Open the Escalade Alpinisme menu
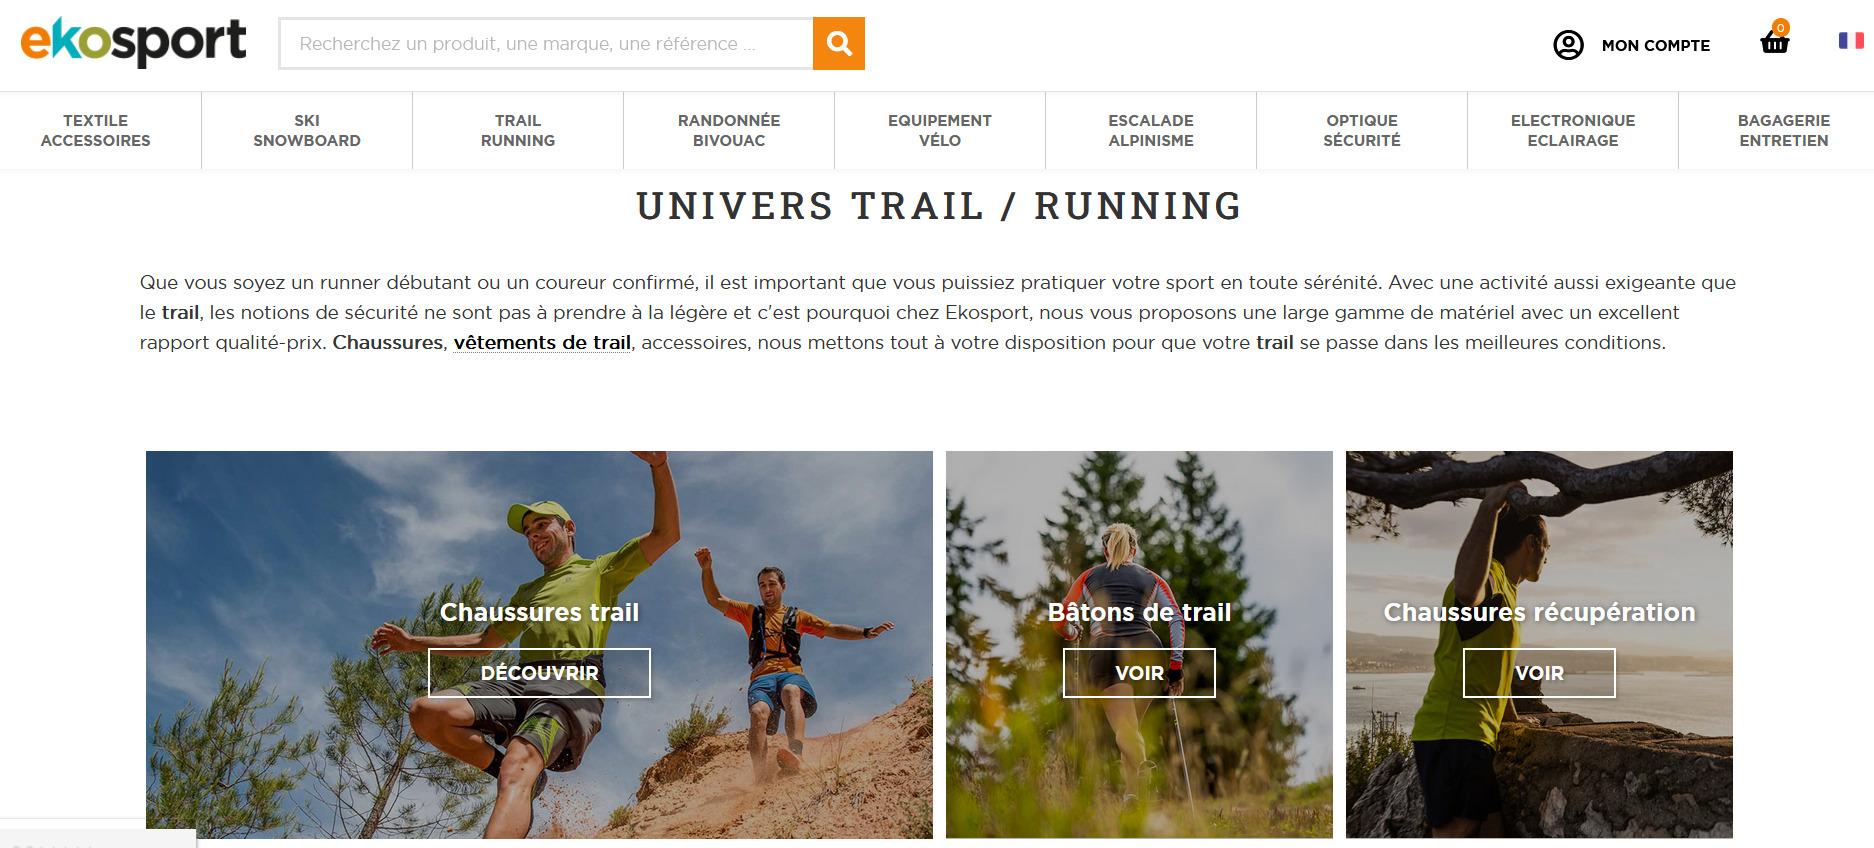This screenshot has height=848, width=1874. coord(1151,130)
